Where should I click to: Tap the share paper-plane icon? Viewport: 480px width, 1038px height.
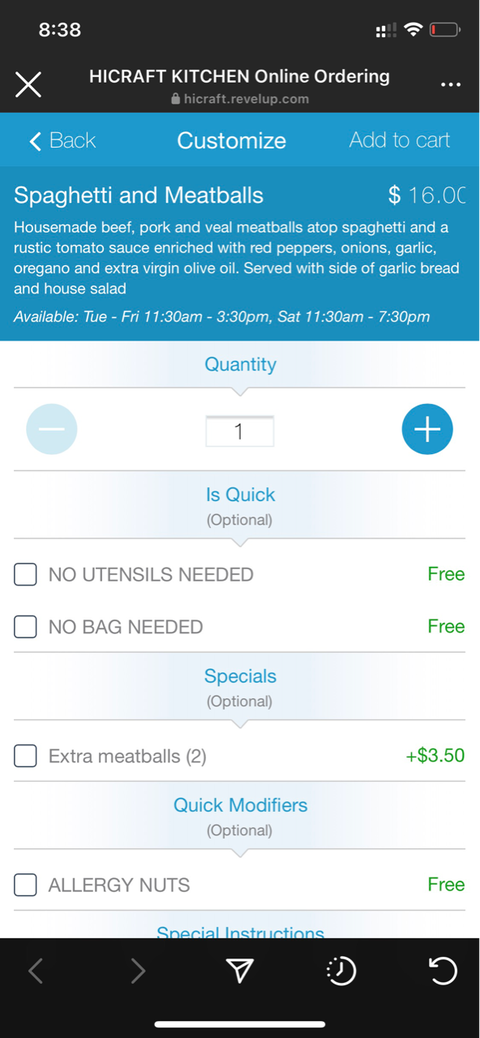click(x=240, y=970)
